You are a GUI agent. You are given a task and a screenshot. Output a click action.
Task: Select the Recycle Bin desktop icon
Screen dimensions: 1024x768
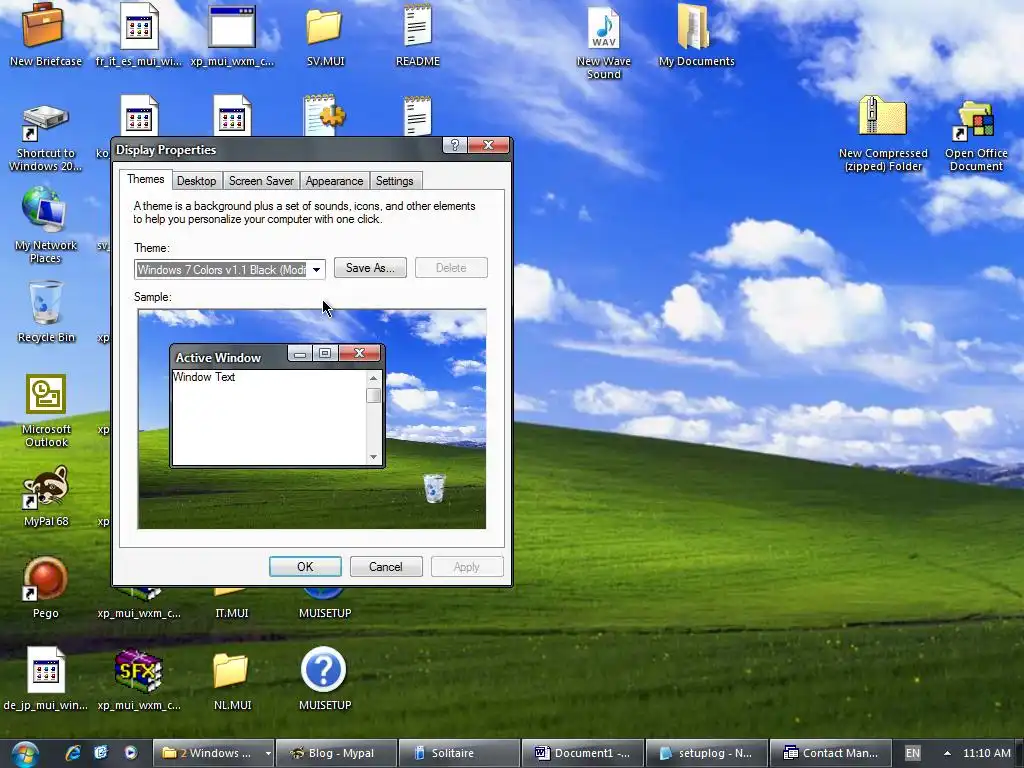(46, 312)
